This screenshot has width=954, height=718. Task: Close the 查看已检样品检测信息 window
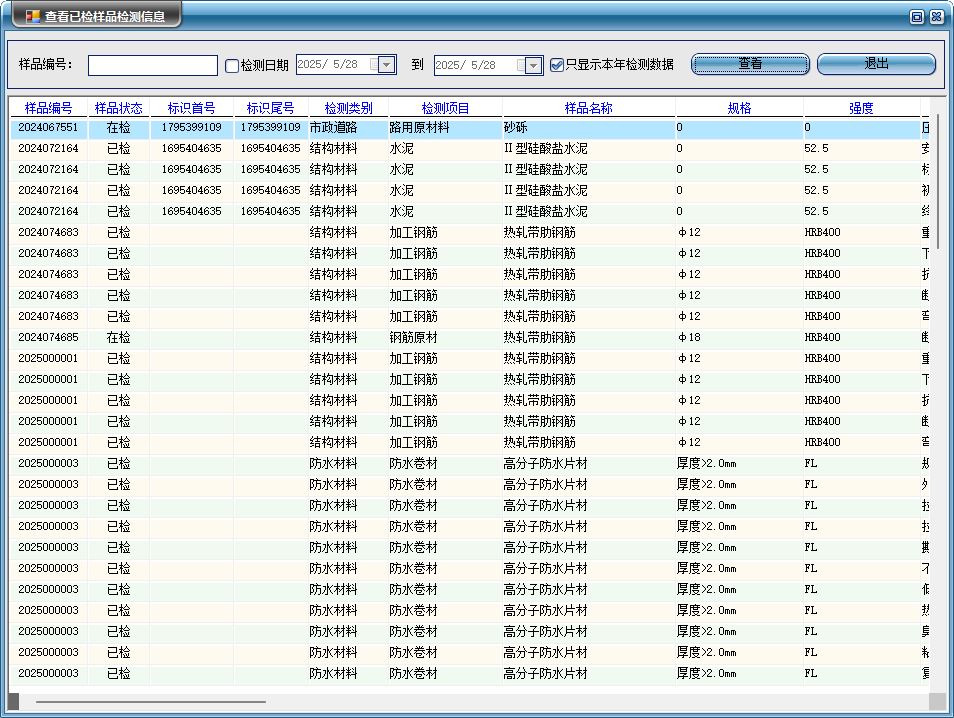point(936,16)
